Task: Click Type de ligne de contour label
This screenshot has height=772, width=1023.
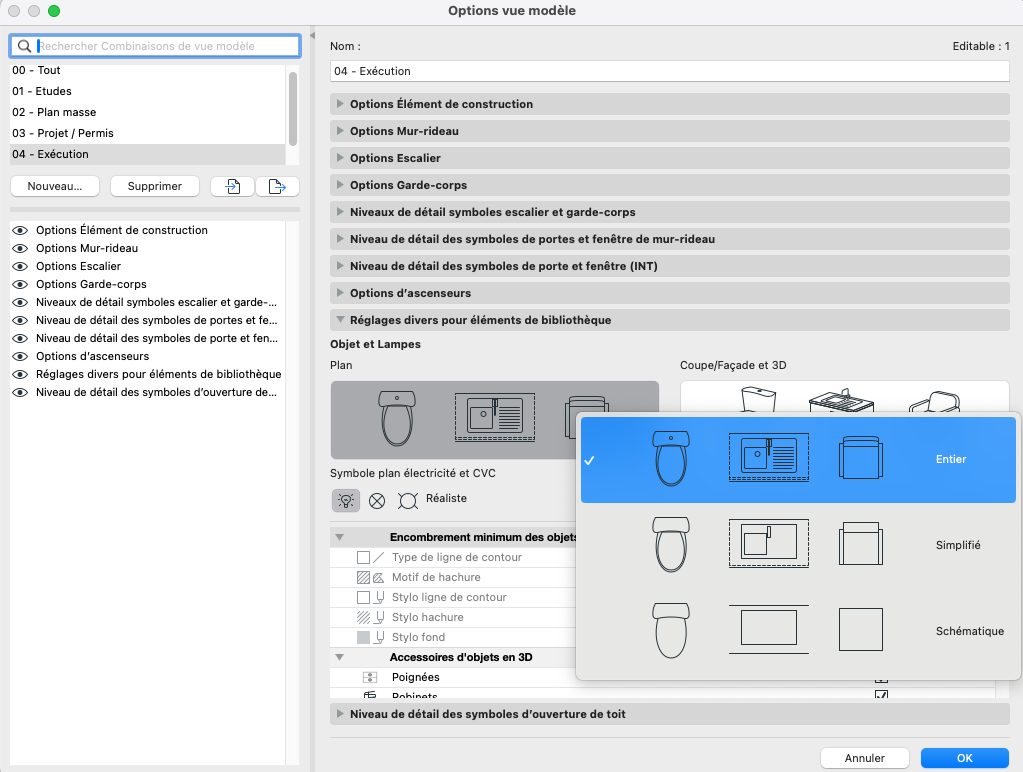Action: (457, 557)
